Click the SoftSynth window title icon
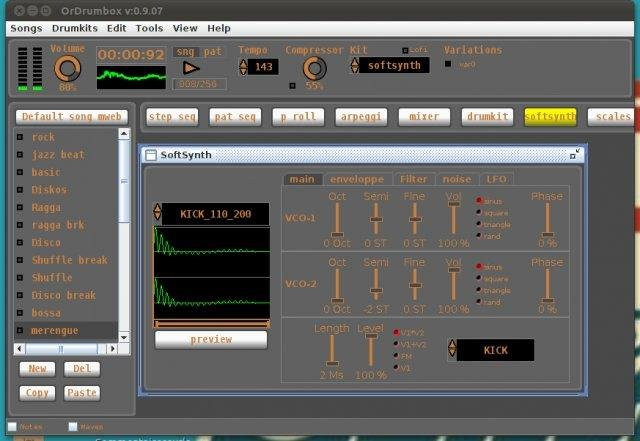 click(151, 155)
